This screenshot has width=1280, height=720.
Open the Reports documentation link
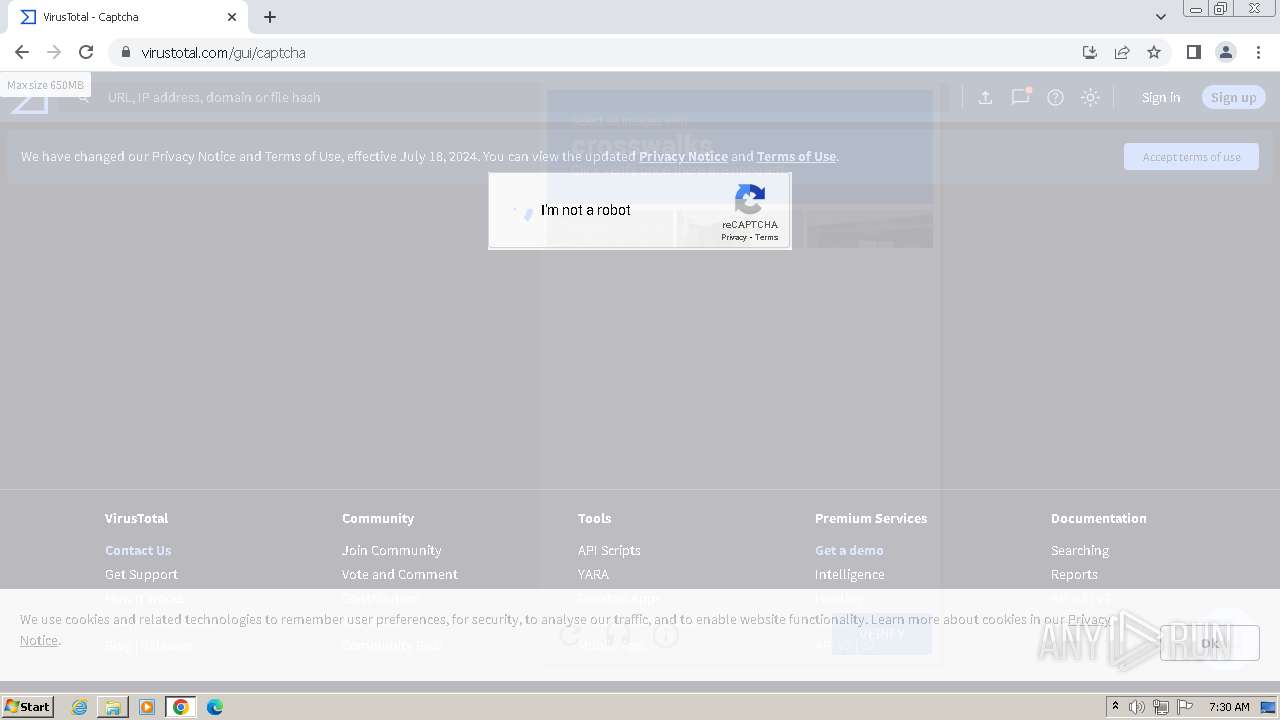(1074, 574)
